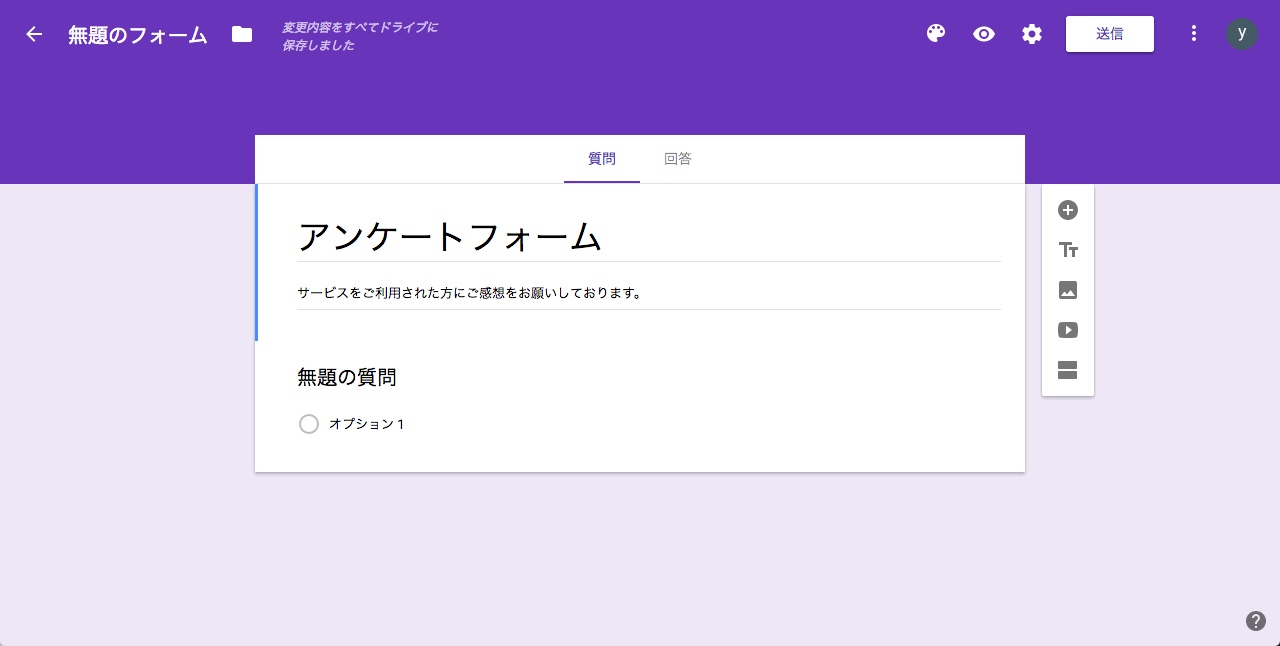Add a video from the side toolbar
The image size is (1280, 646).
click(1068, 330)
